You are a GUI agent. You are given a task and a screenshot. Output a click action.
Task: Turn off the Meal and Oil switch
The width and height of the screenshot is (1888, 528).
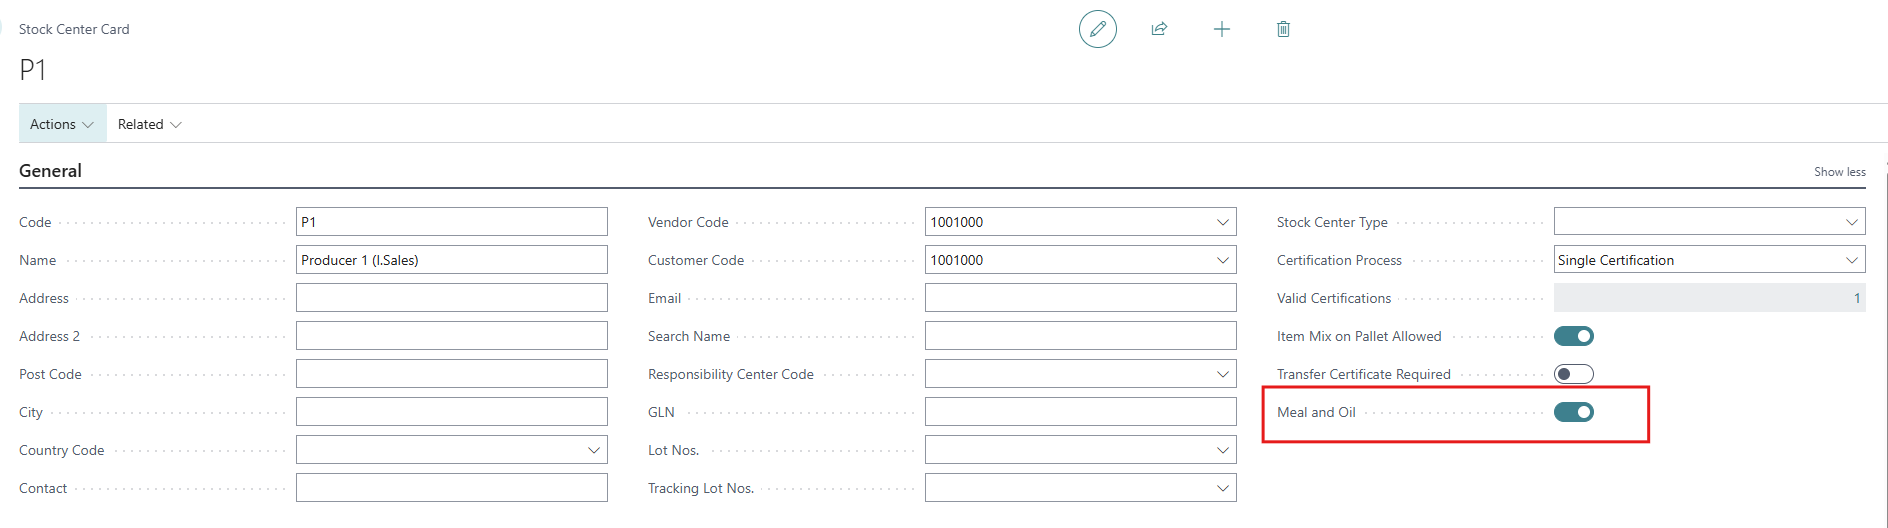point(1573,412)
